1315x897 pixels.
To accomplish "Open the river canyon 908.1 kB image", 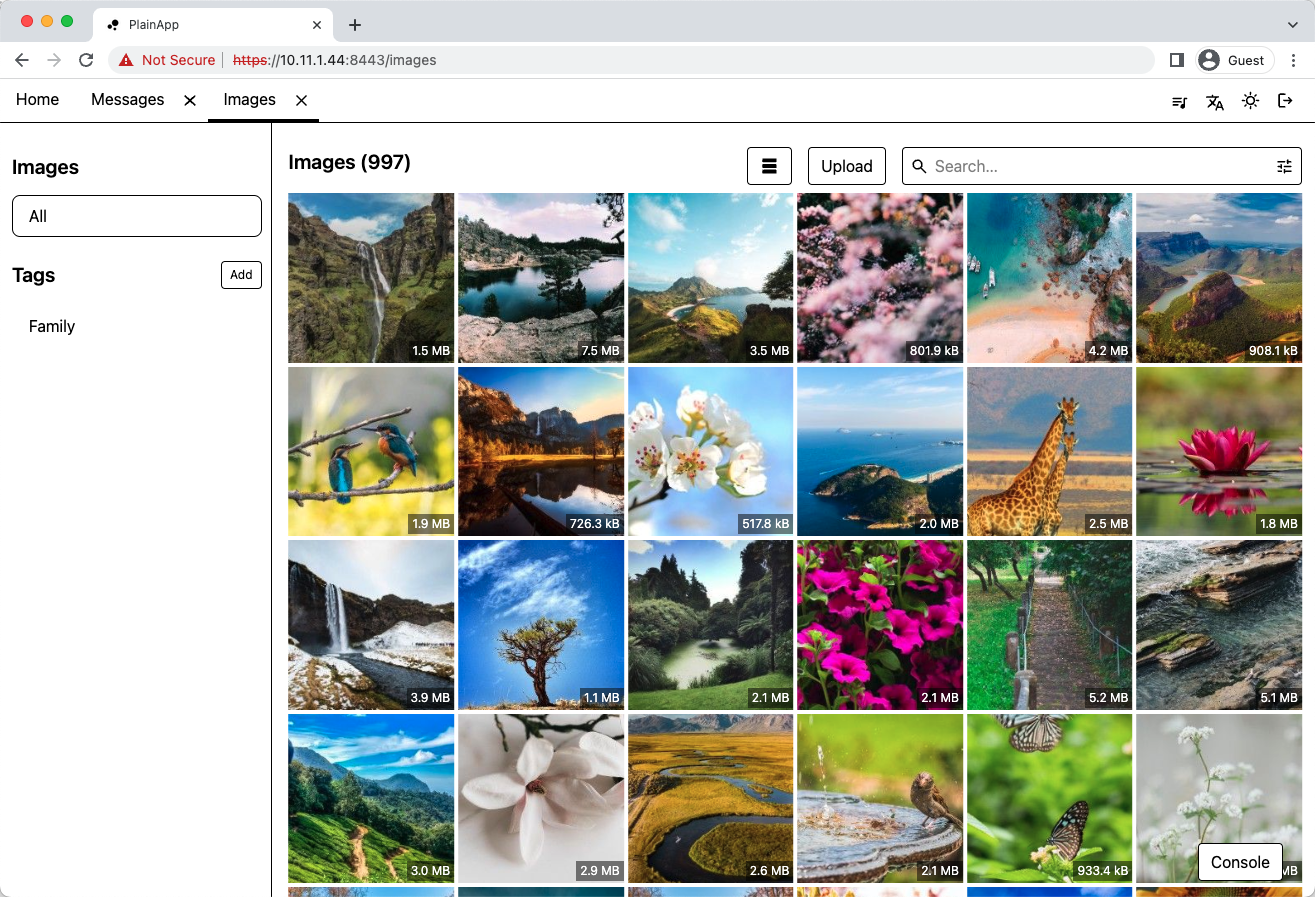I will coord(1219,278).
